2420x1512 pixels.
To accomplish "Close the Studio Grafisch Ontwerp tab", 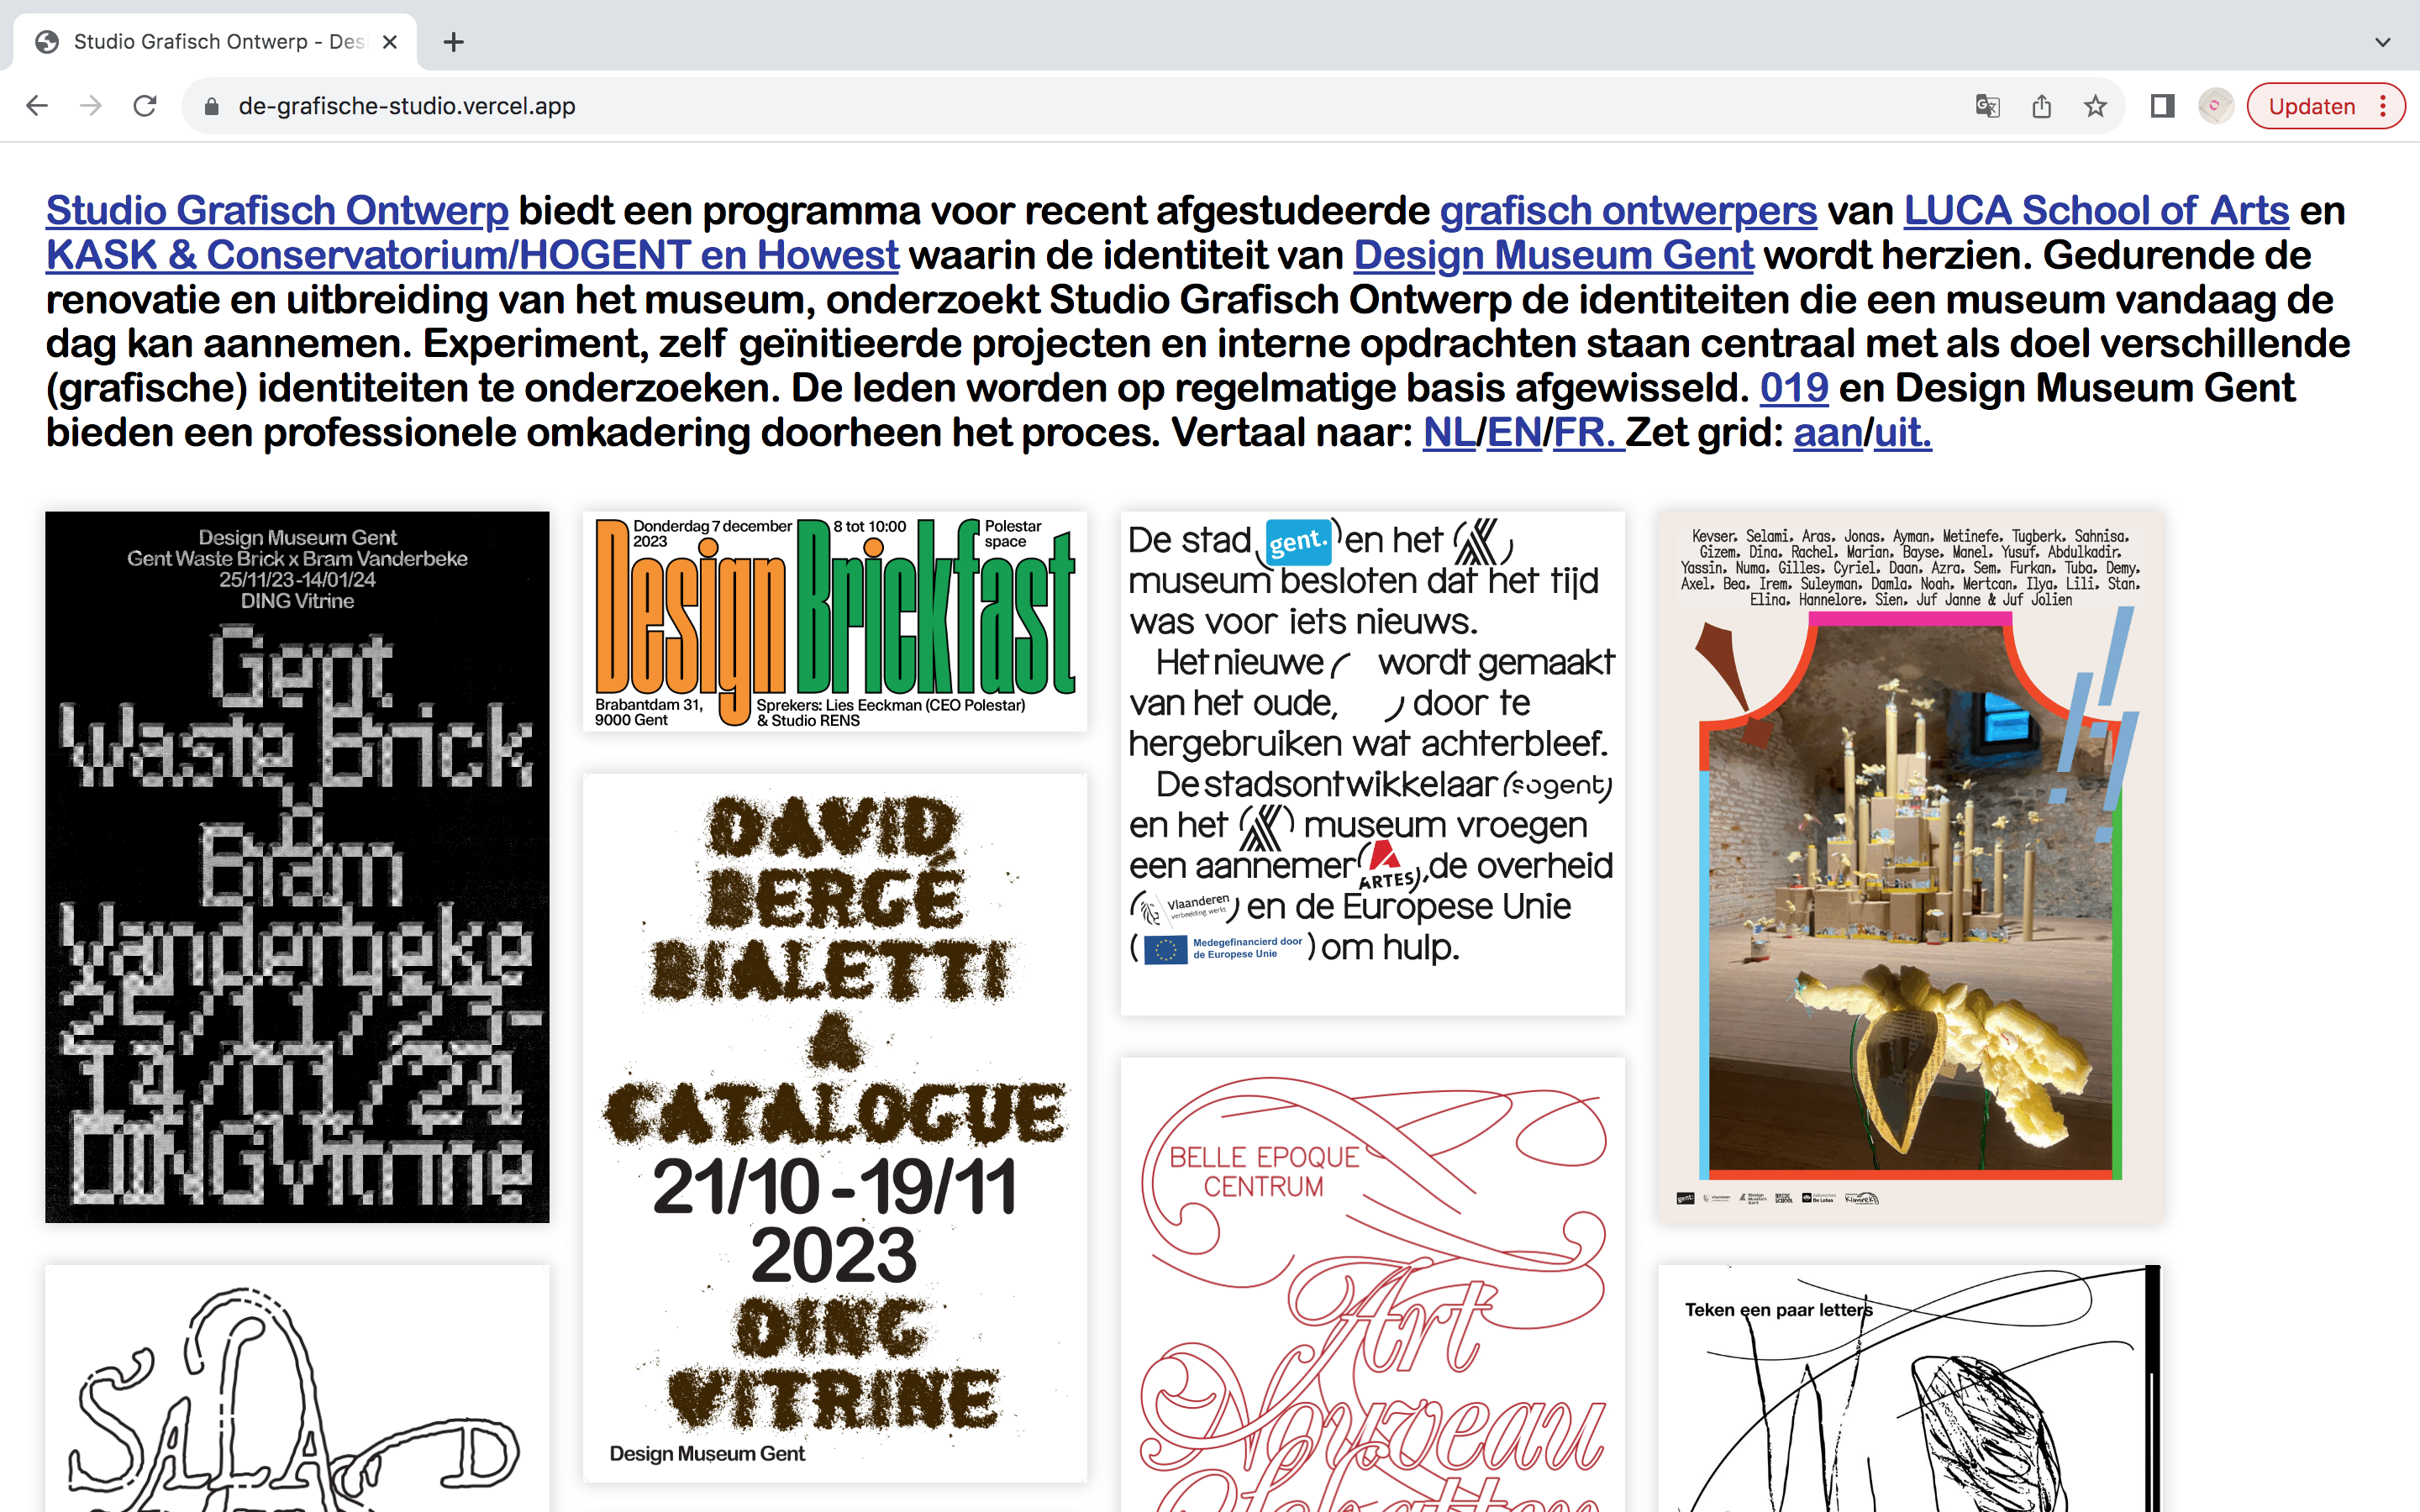I will (x=390, y=42).
